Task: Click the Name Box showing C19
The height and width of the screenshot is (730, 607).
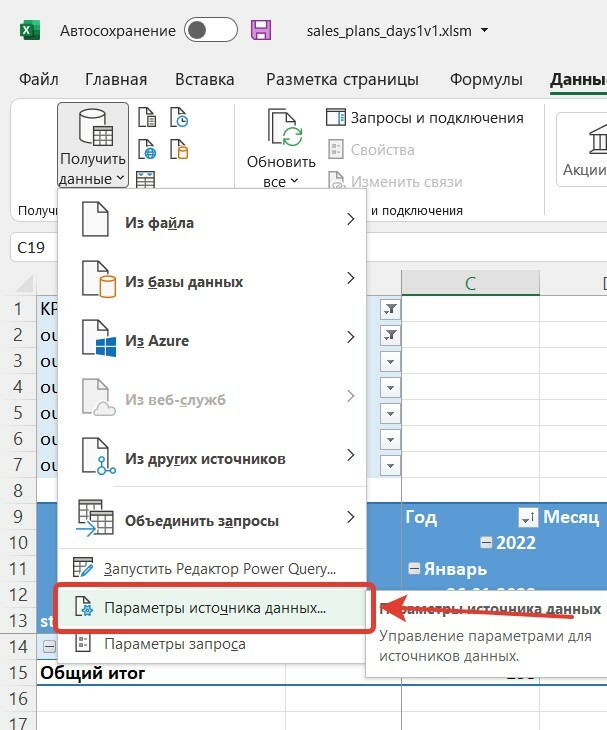Action: (34, 247)
